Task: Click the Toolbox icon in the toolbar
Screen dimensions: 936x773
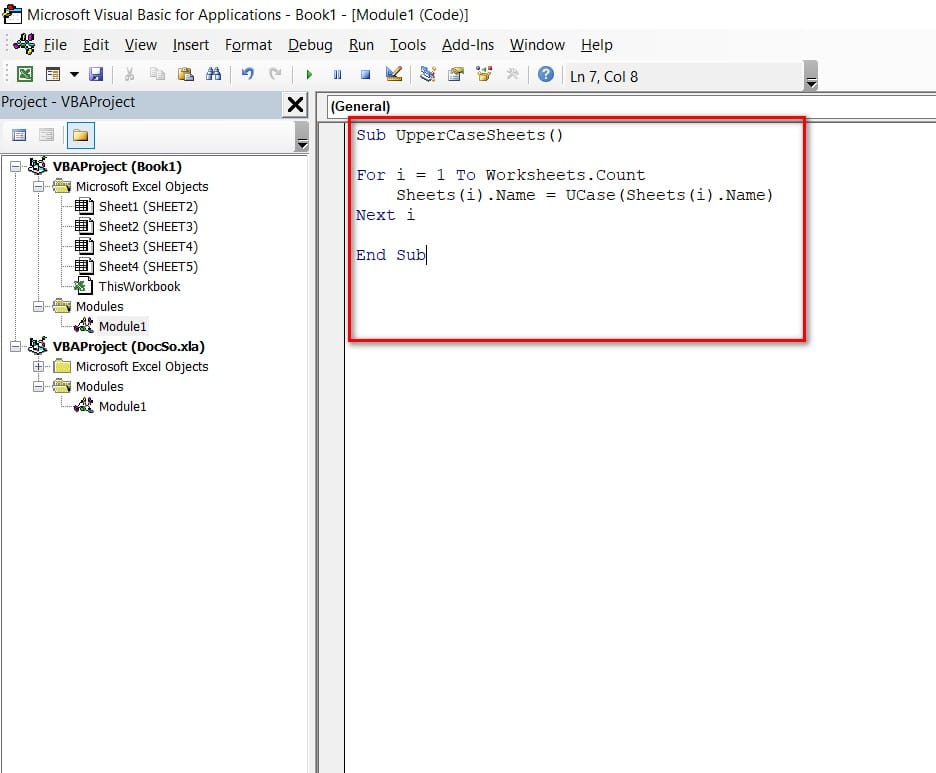Action: point(512,74)
